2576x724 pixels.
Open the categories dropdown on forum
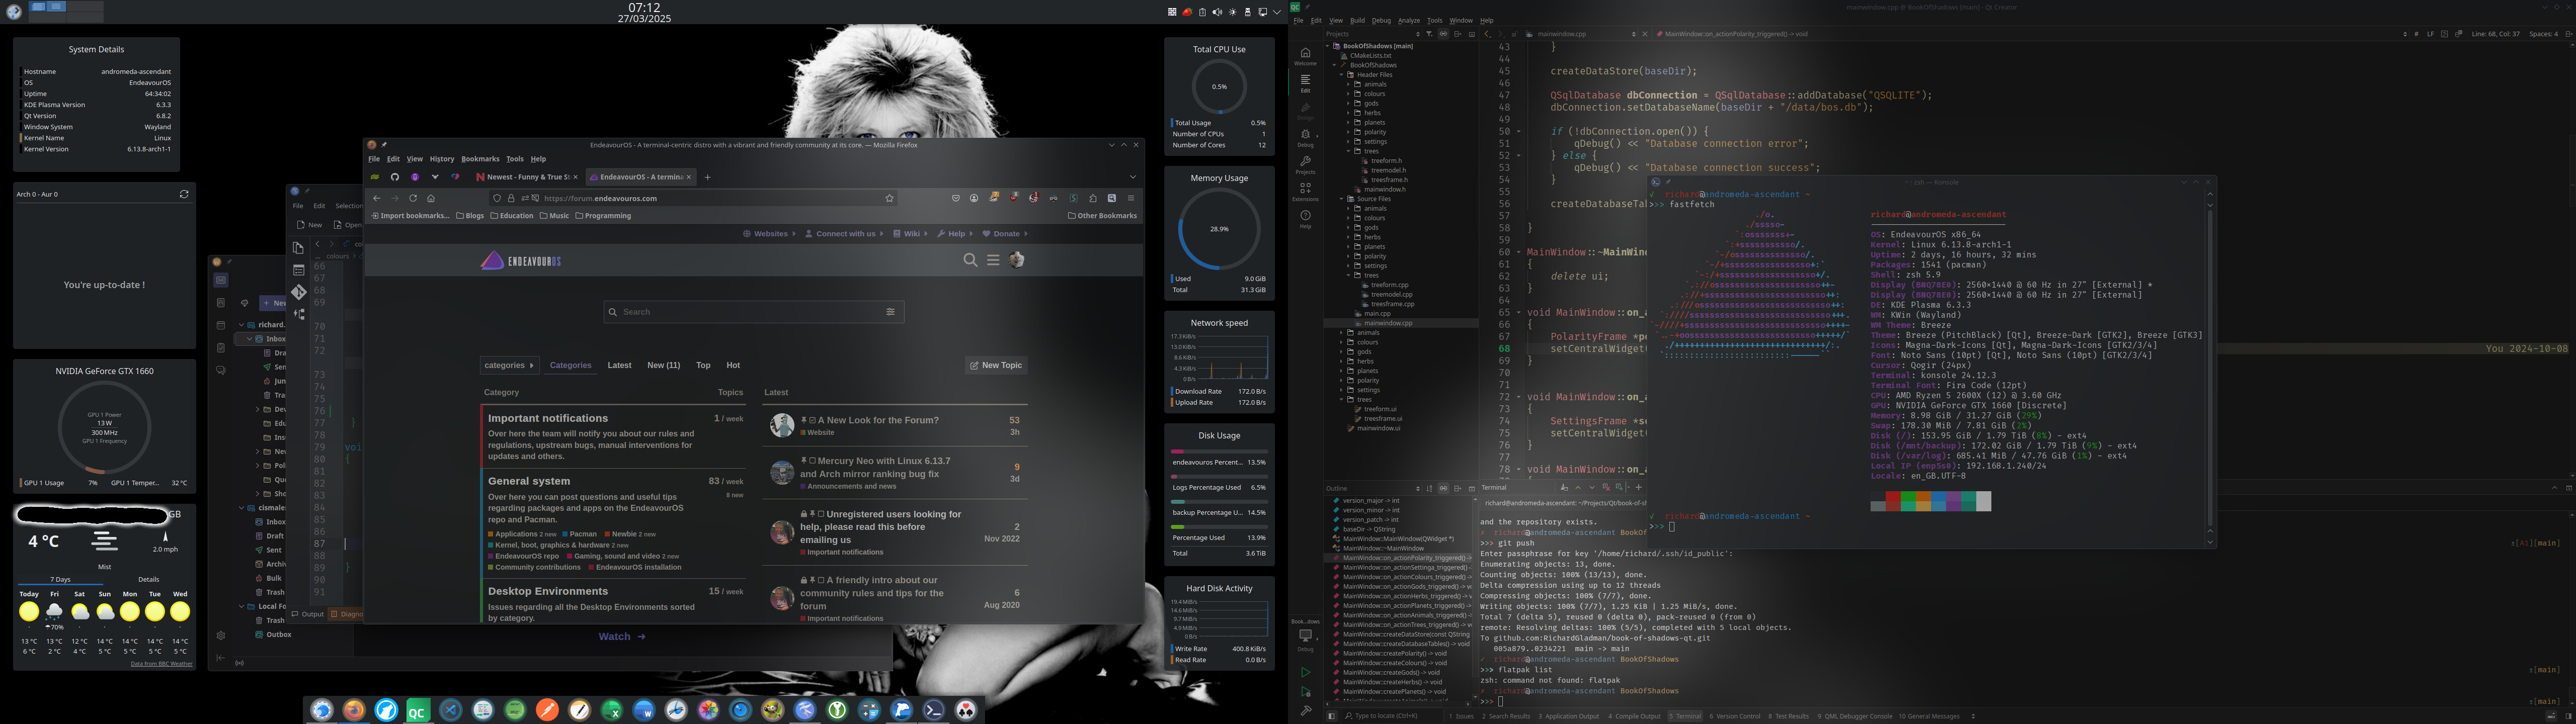click(x=509, y=365)
